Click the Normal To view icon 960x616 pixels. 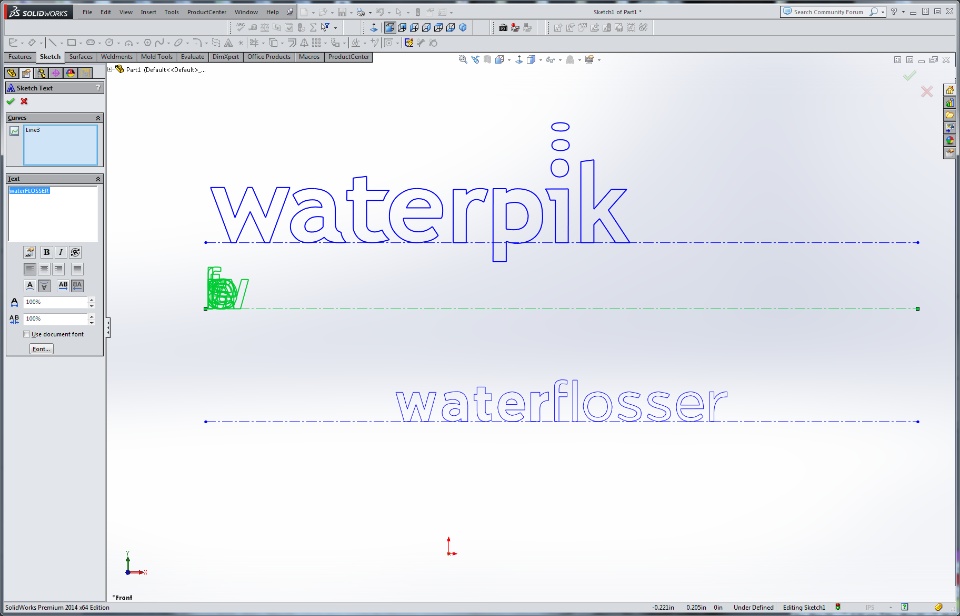pos(373,28)
